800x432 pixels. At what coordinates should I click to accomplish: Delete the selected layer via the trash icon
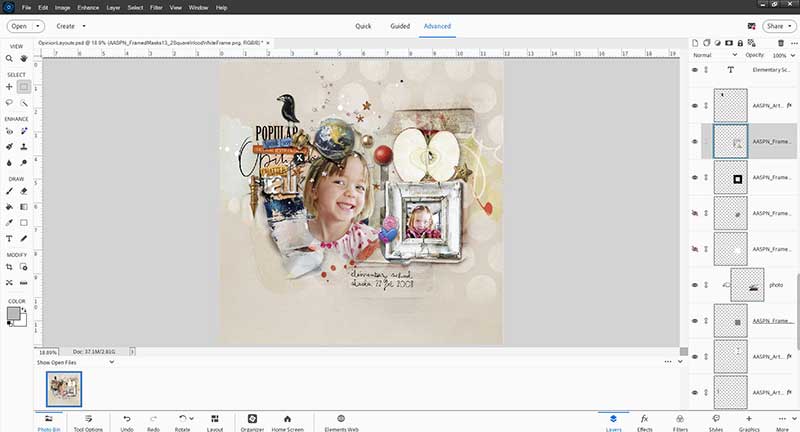pyautogui.click(x=781, y=43)
